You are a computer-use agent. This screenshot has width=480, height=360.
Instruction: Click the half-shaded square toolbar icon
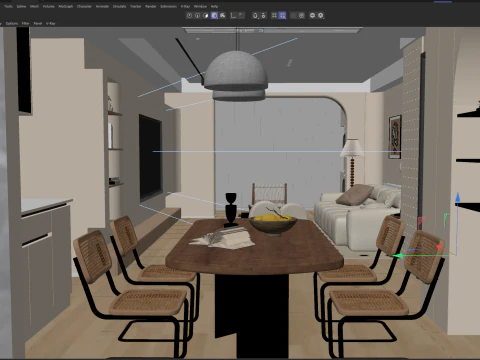click(206, 15)
